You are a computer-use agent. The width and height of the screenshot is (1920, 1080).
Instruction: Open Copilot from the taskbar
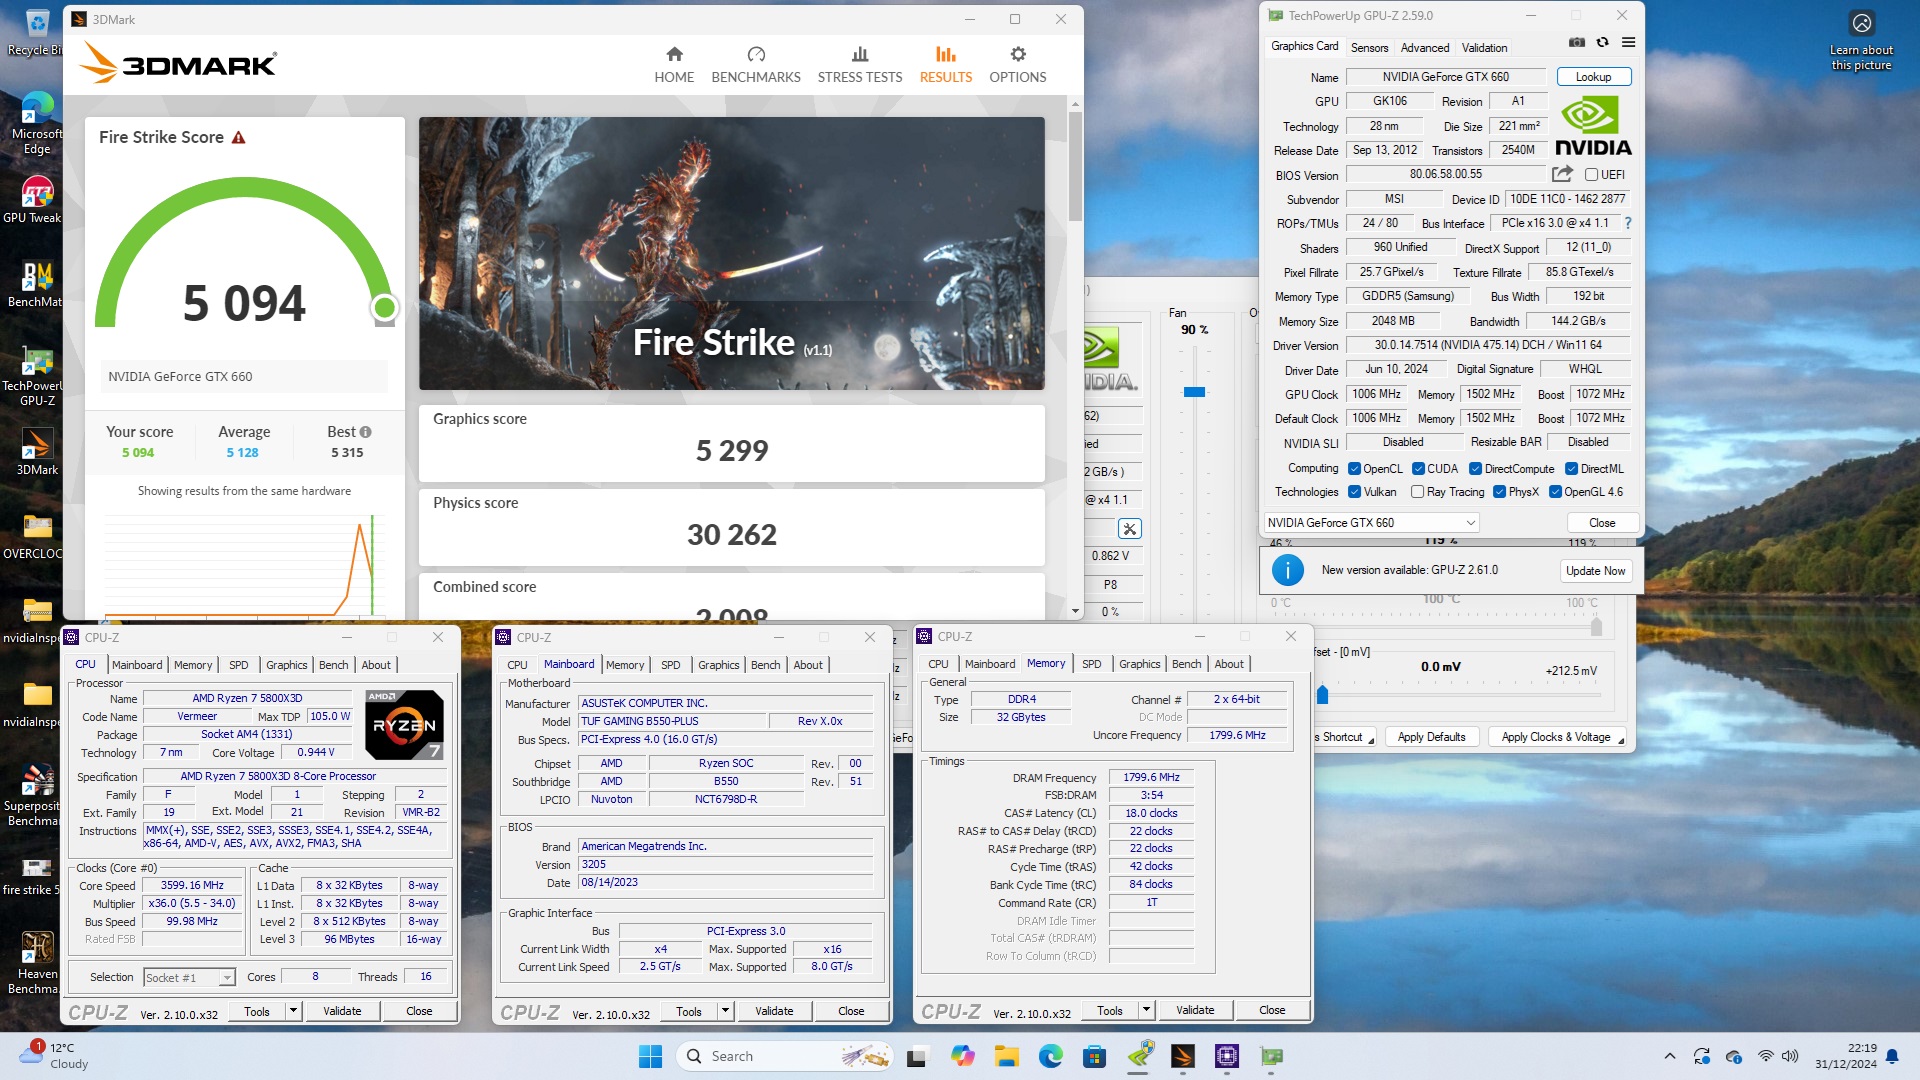962,1056
